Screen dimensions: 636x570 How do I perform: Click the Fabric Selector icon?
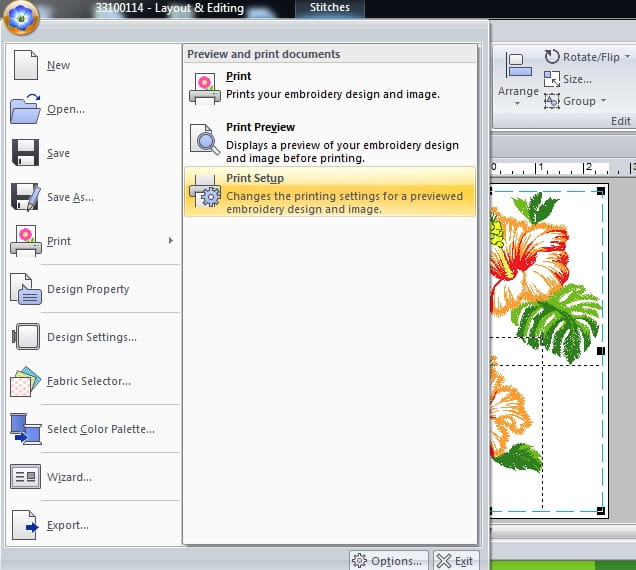25,381
